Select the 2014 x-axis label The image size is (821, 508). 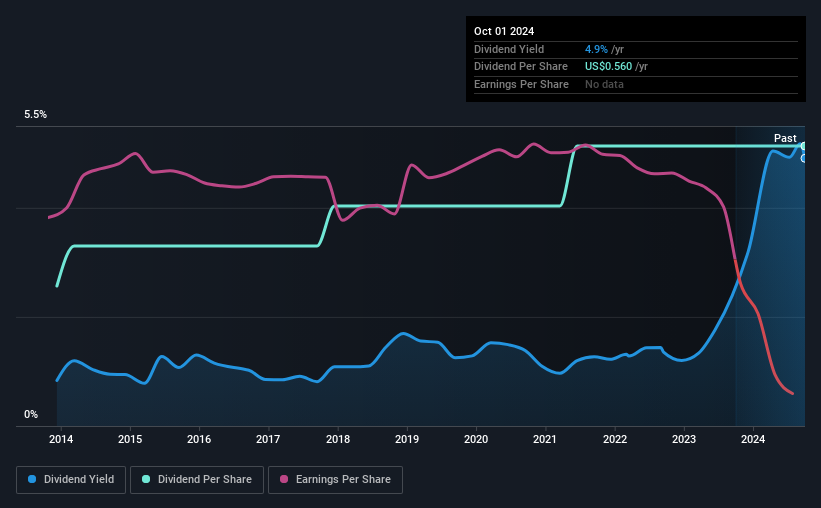(61, 439)
